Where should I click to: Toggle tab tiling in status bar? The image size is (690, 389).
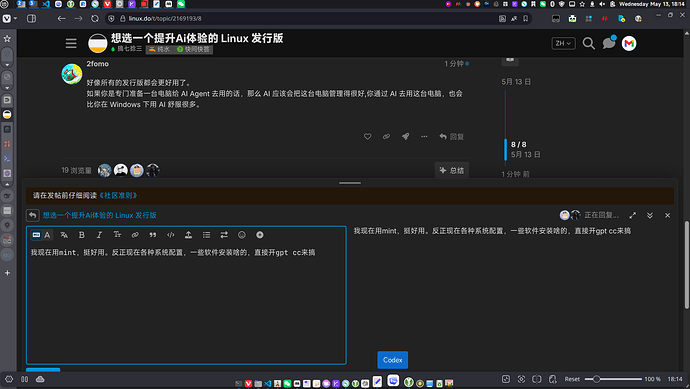(536, 379)
